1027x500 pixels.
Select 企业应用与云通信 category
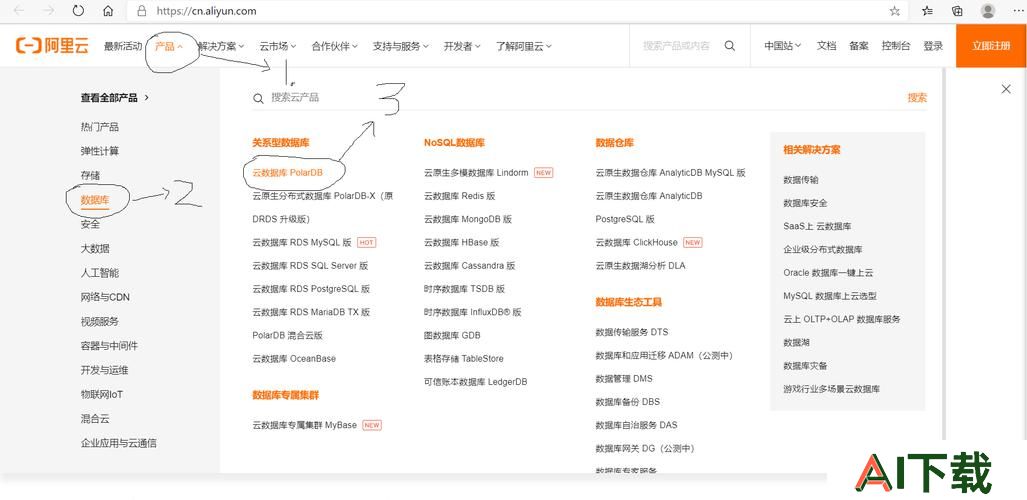tap(119, 443)
